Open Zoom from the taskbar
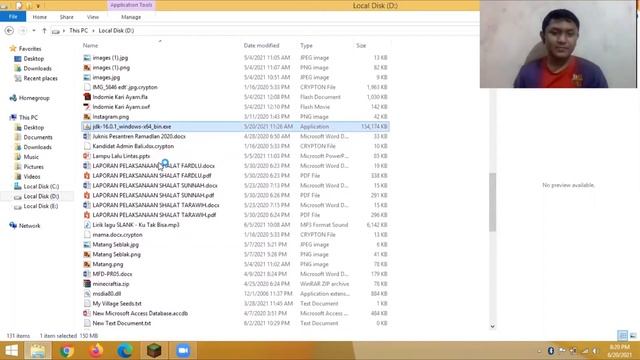 (183, 351)
